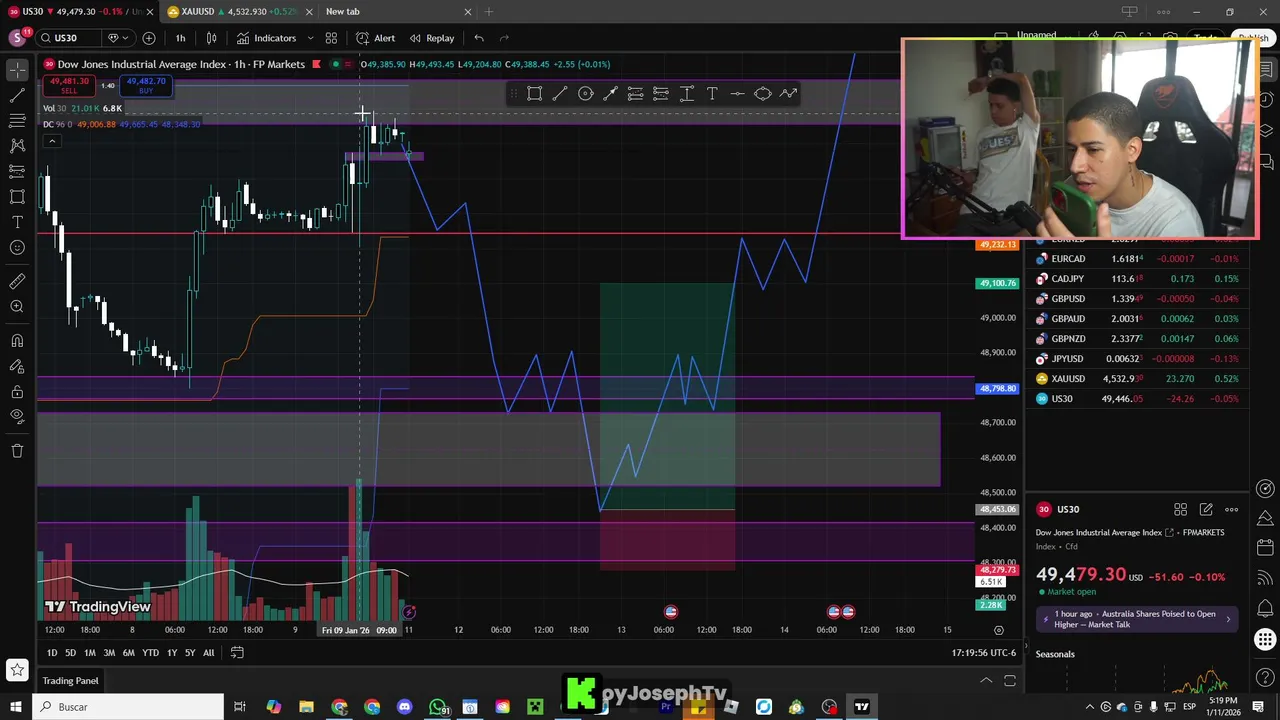Click the ellipse tool in floating toolbar
The height and width of the screenshot is (720, 1280).
[763, 94]
